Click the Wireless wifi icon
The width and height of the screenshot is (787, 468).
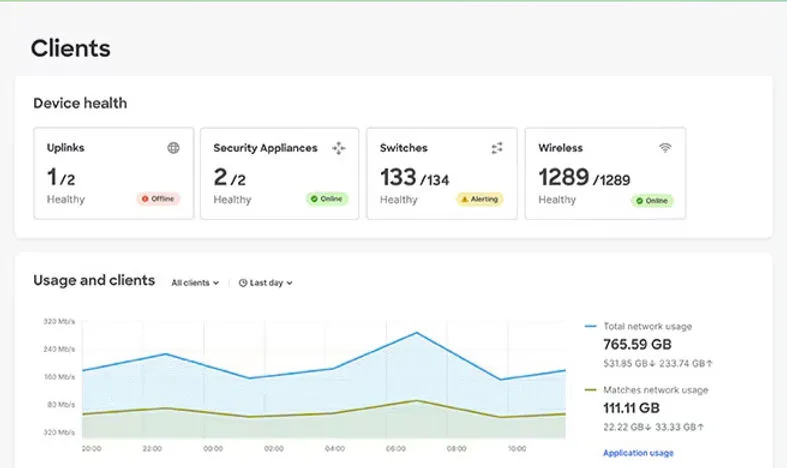[x=665, y=148]
